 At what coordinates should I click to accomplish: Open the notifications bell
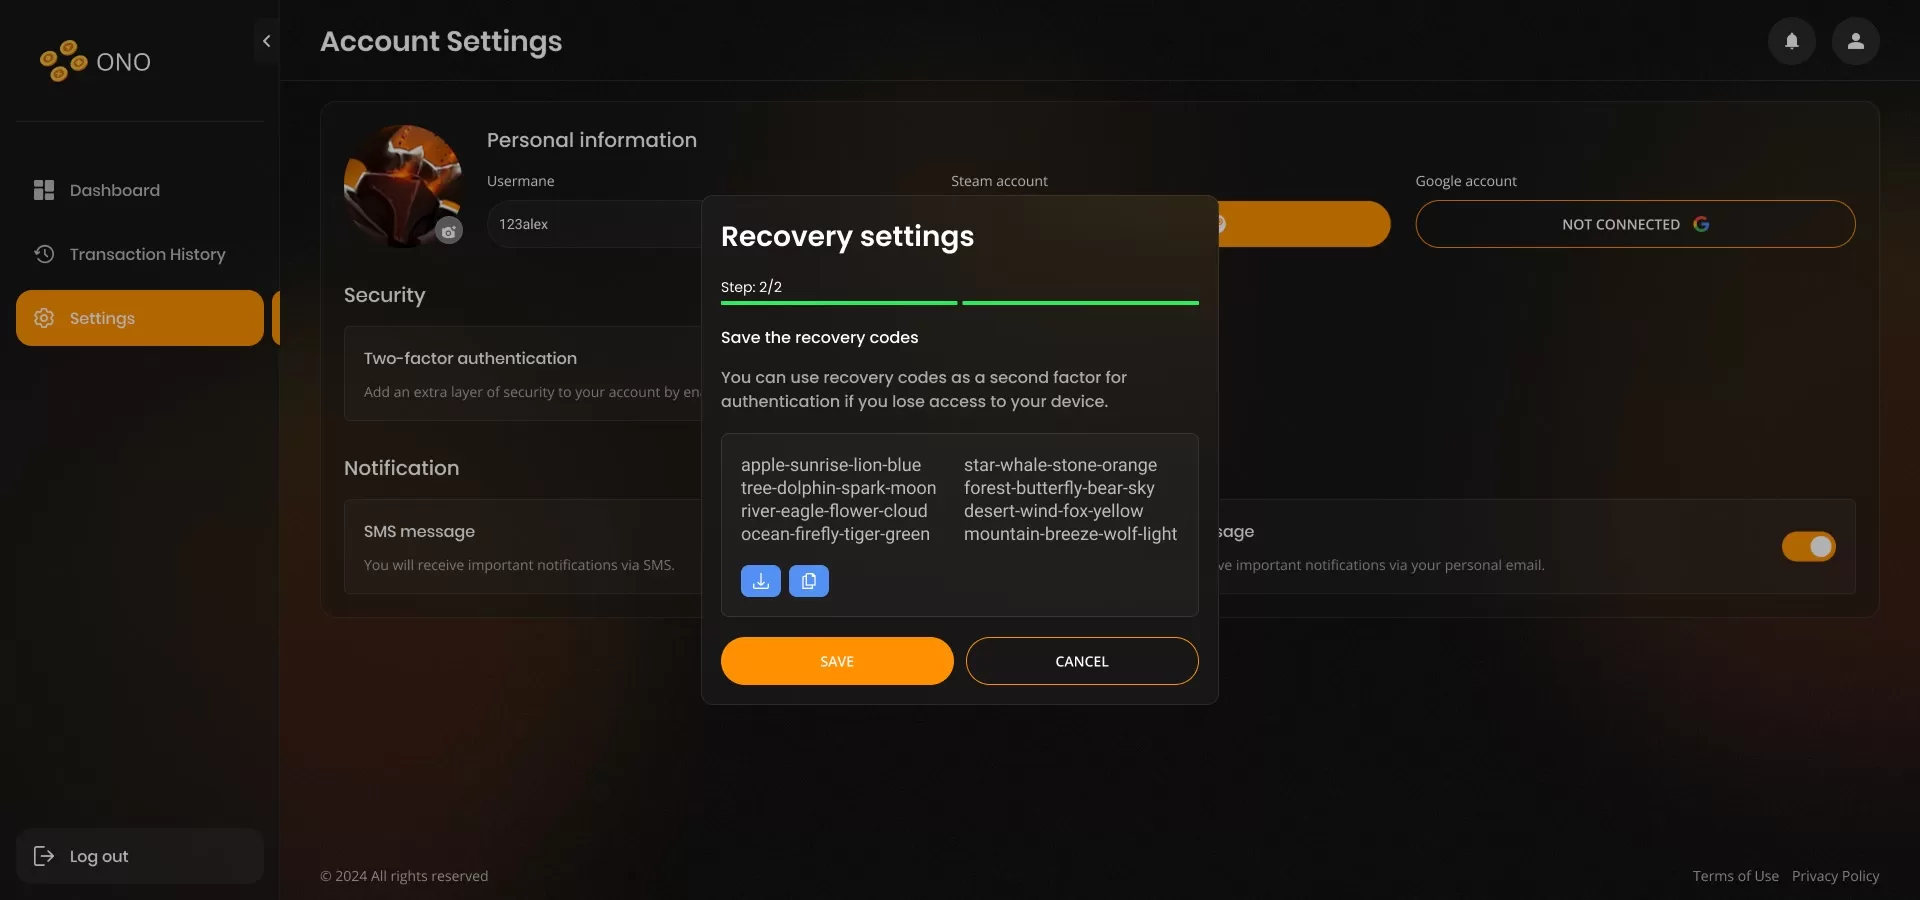point(1791,41)
